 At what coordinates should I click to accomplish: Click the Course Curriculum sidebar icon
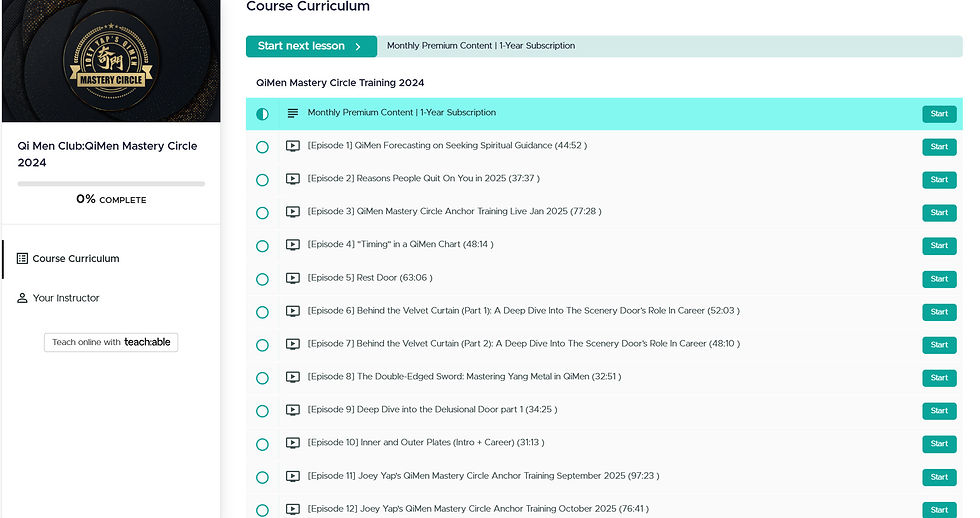22,258
